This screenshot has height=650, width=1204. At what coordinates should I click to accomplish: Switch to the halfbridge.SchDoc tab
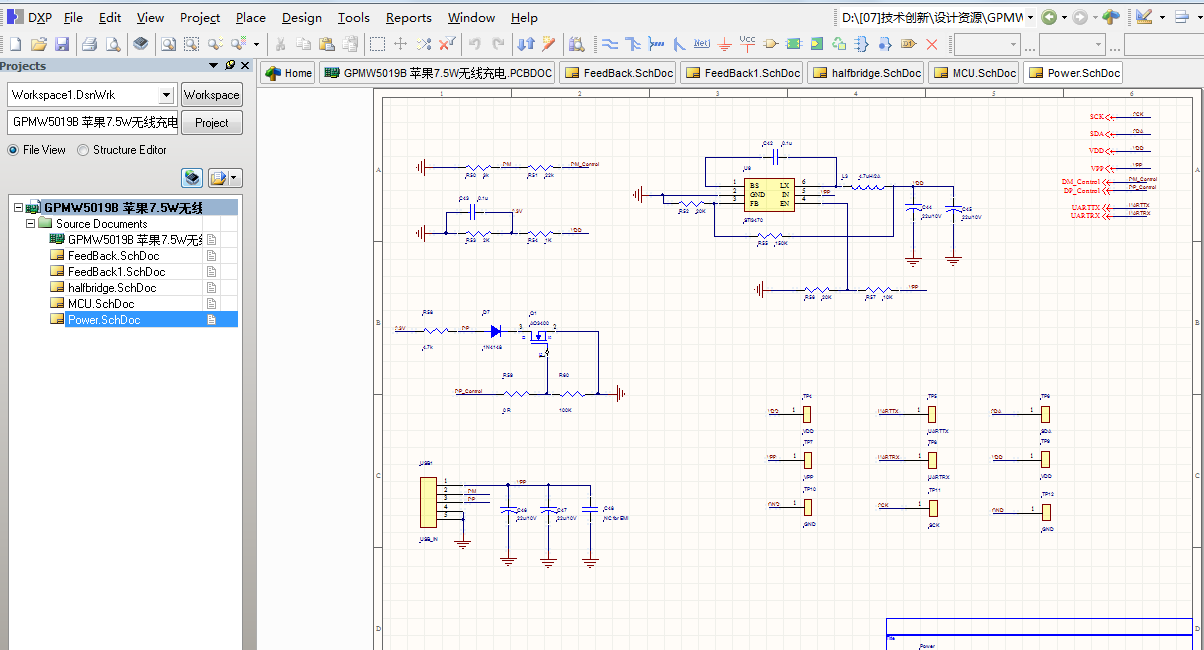[867, 73]
